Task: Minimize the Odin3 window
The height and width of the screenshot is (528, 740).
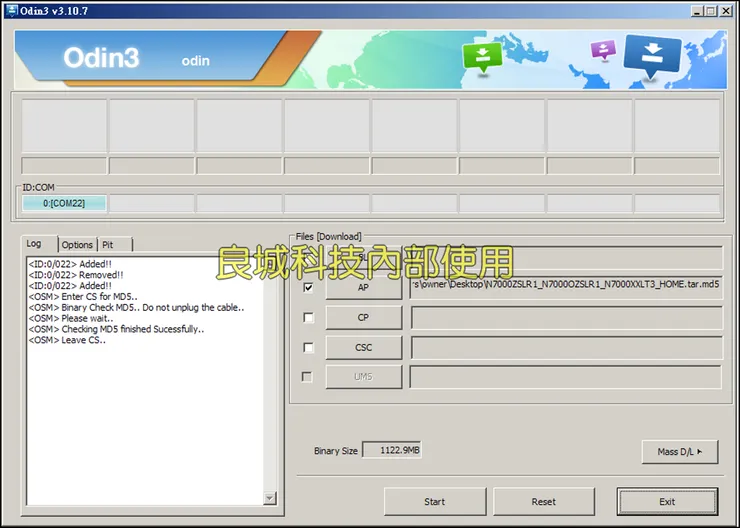Action: [x=697, y=10]
